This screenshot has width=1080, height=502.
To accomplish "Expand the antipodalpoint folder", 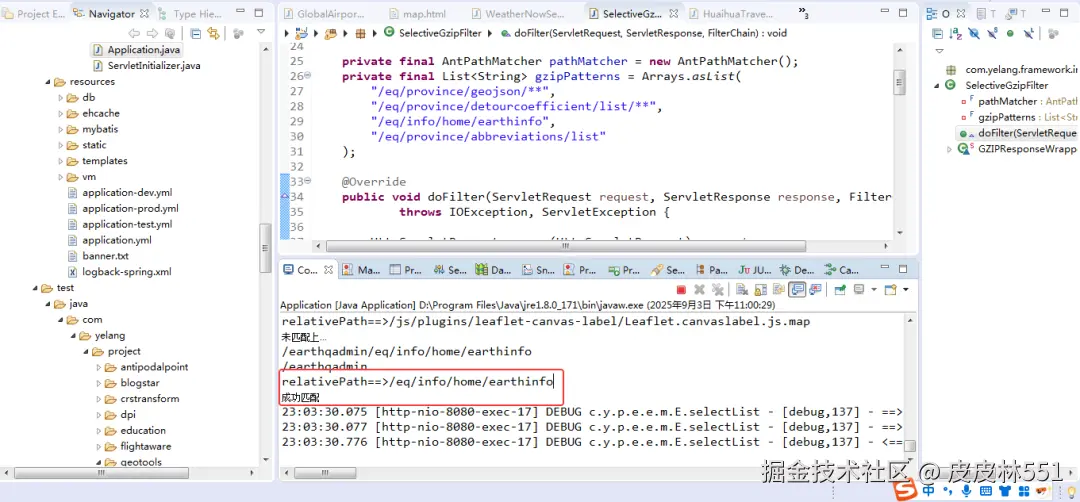I will (98, 367).
